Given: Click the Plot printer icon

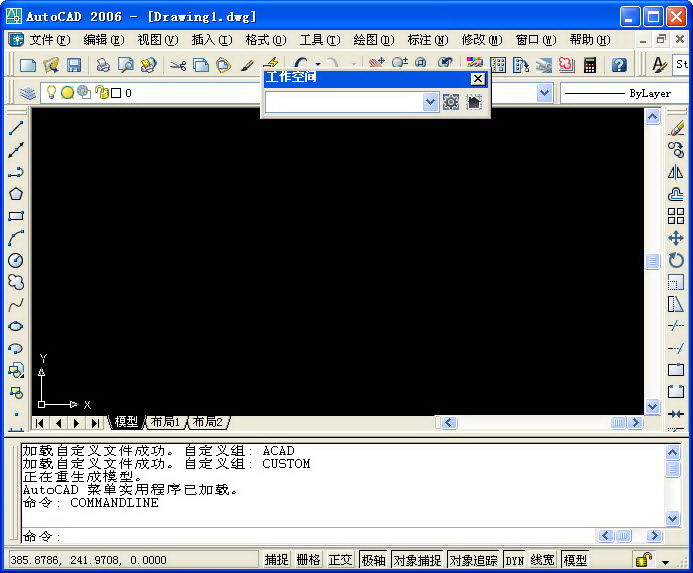Looking at the screenshot, I should 103,65.
